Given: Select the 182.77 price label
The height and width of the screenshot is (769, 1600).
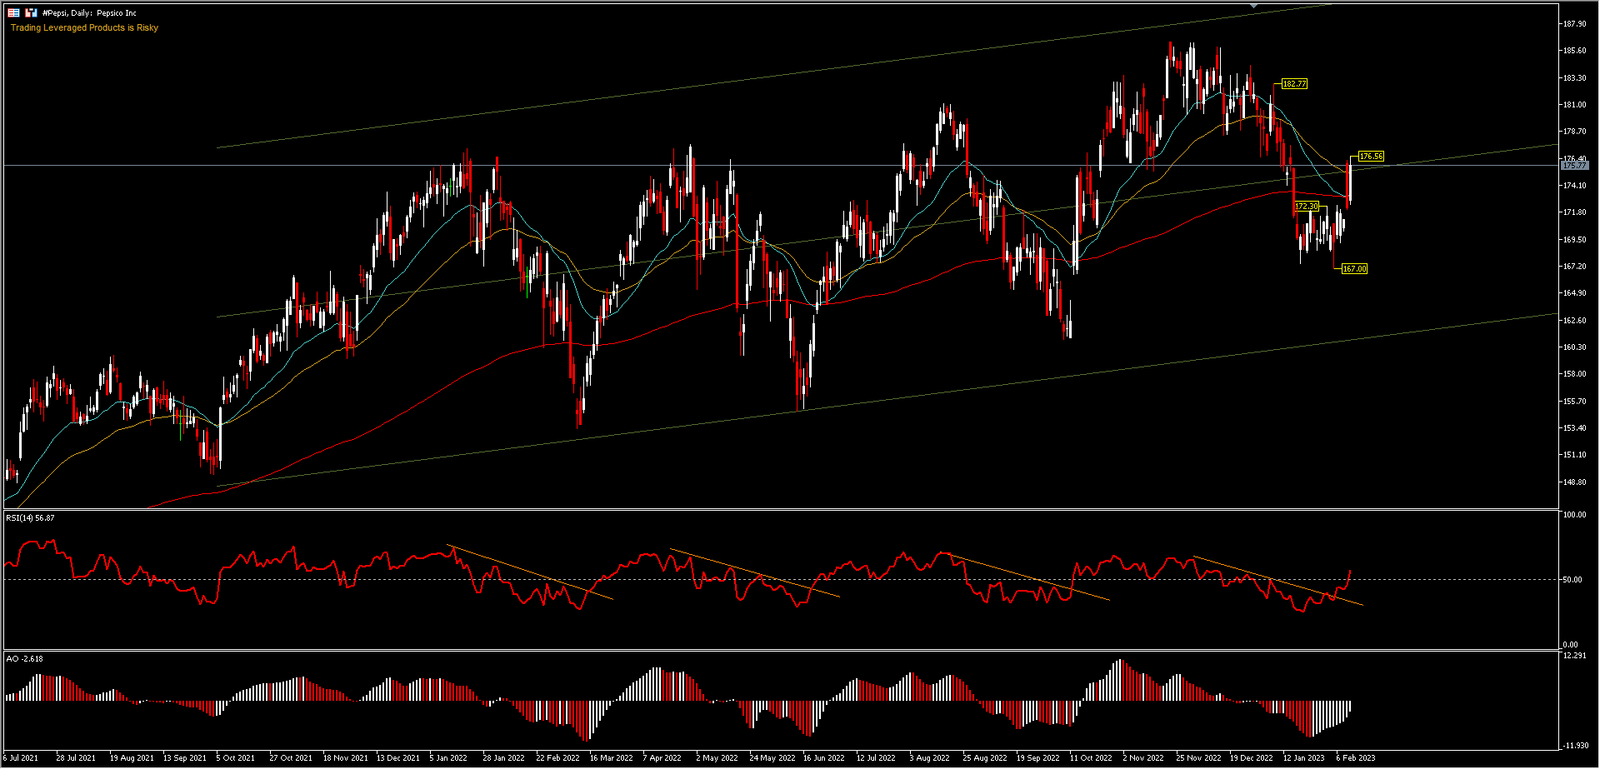Looking at the screenshot, I should 1294,84.
